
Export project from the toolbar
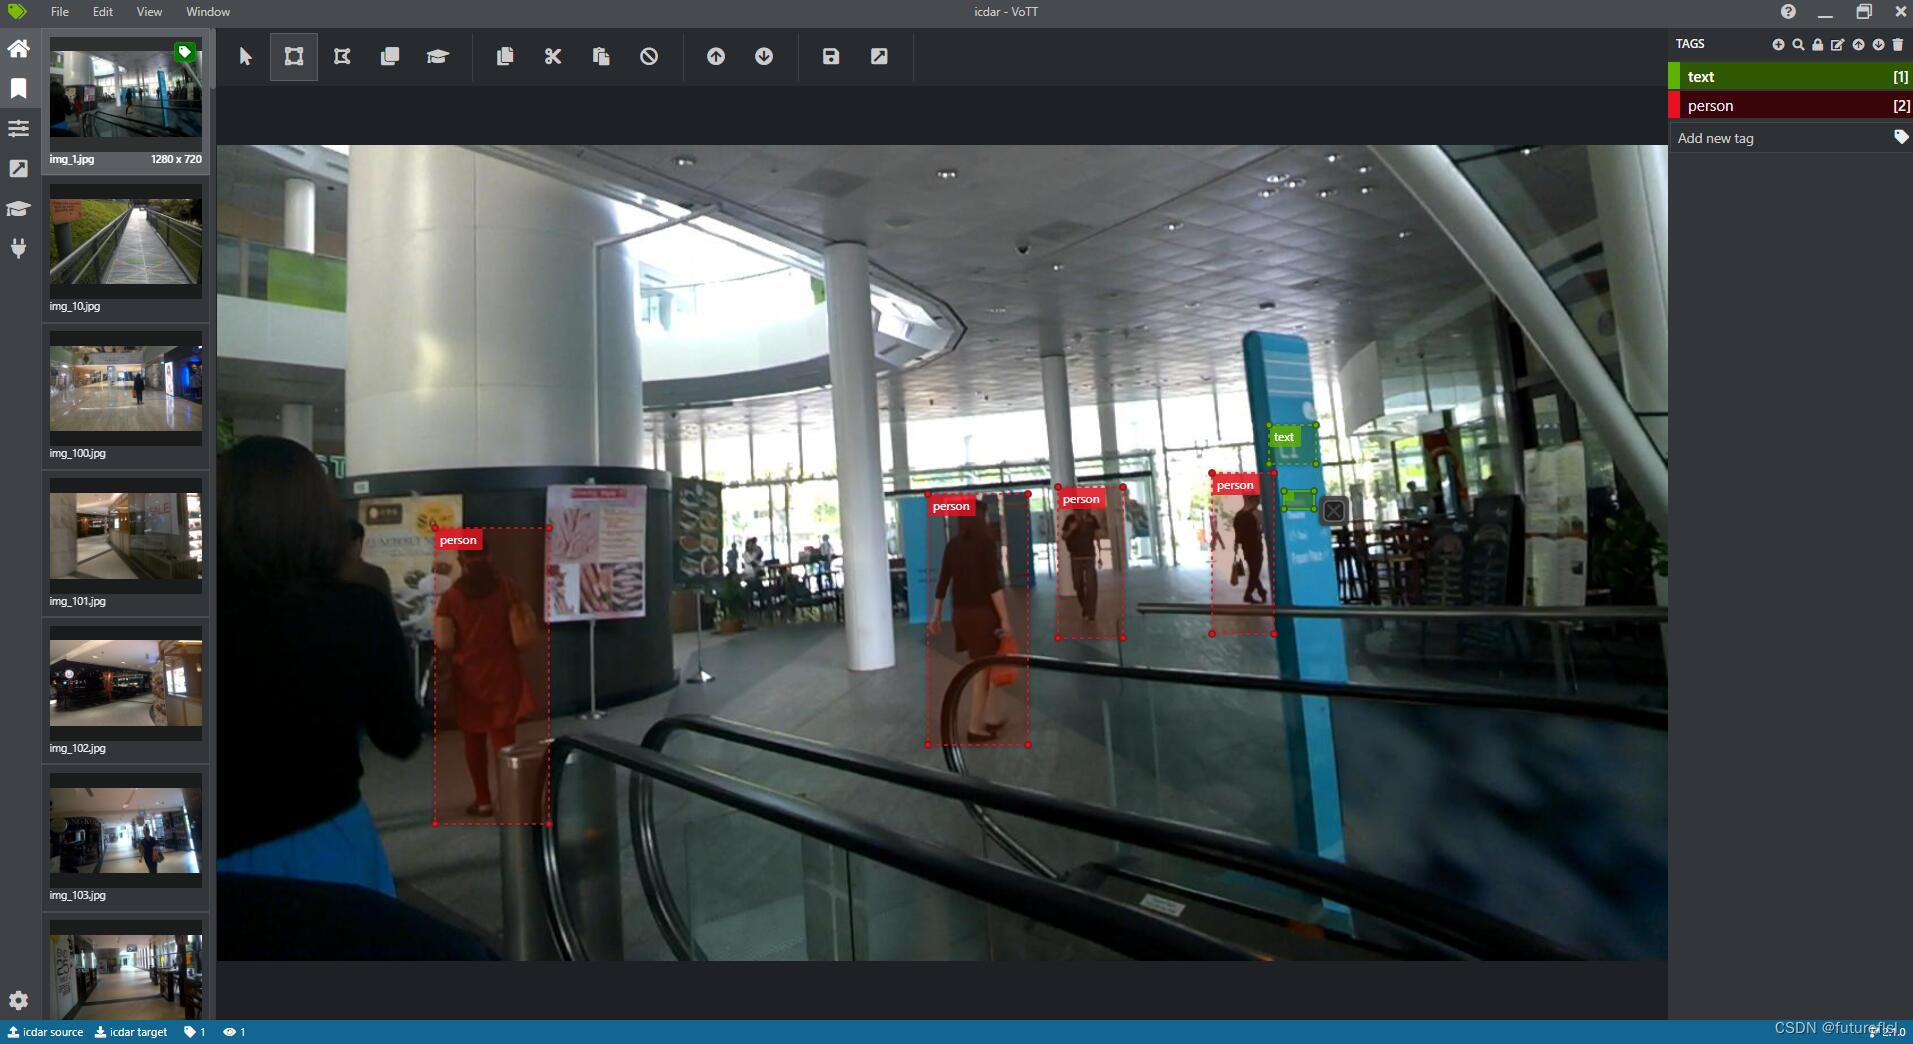(x=879, y=57)
